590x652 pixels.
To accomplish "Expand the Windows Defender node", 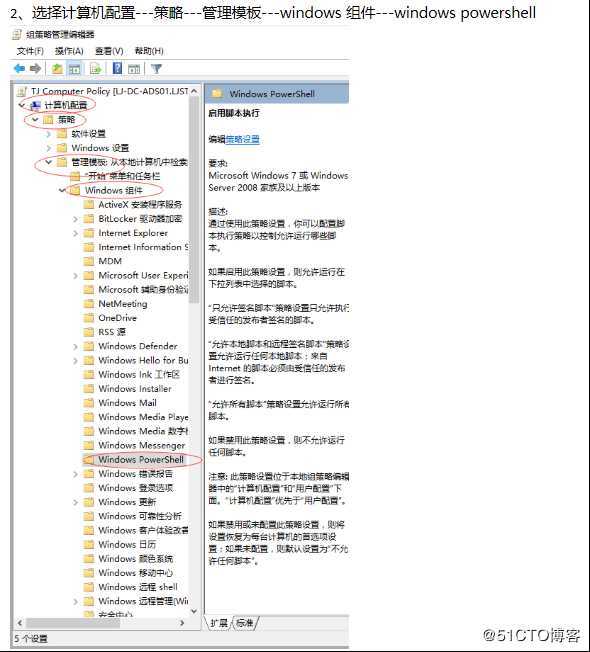I will (x=75, y=346).
